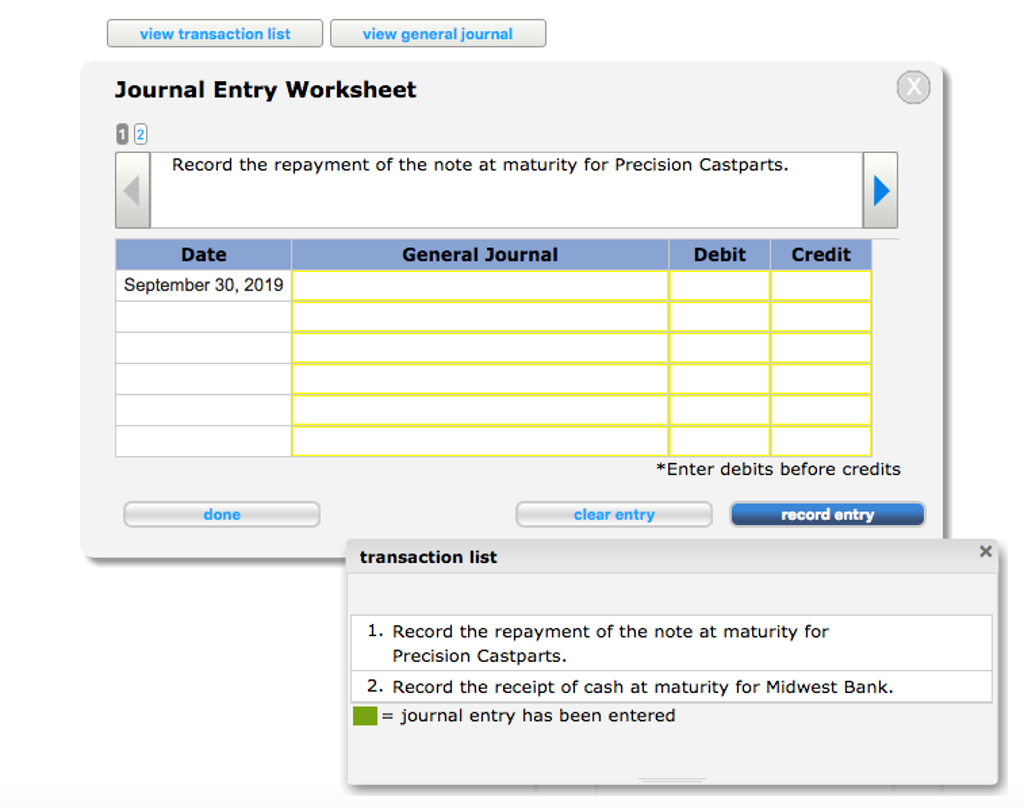Select third row General Journal account field
The image size is (1024, 808).
(x=480, y=348)
